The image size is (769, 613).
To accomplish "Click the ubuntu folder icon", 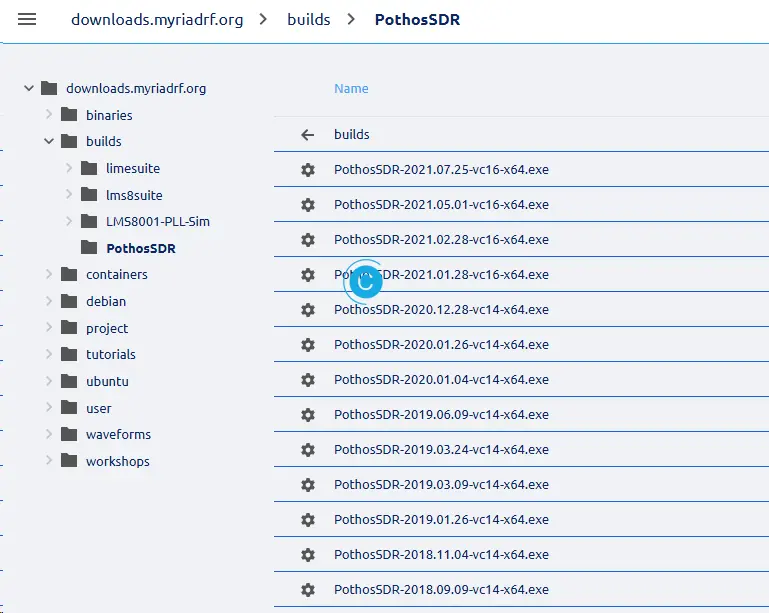I will coord(69,381).
